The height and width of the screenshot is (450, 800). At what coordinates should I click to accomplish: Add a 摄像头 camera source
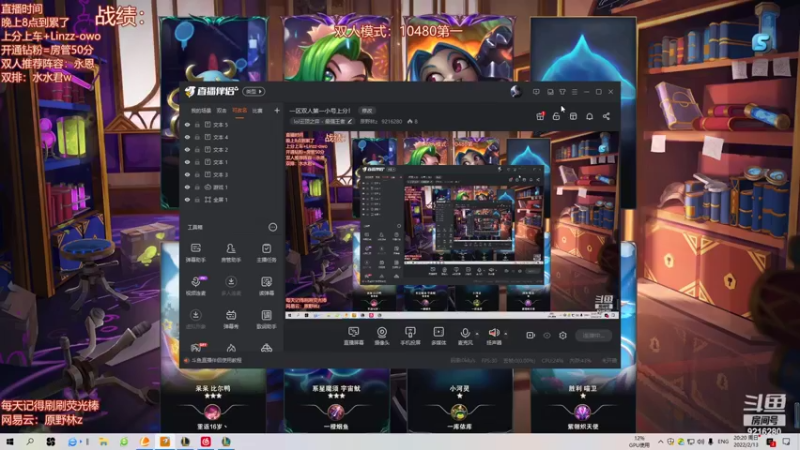[x=382, y=336]
